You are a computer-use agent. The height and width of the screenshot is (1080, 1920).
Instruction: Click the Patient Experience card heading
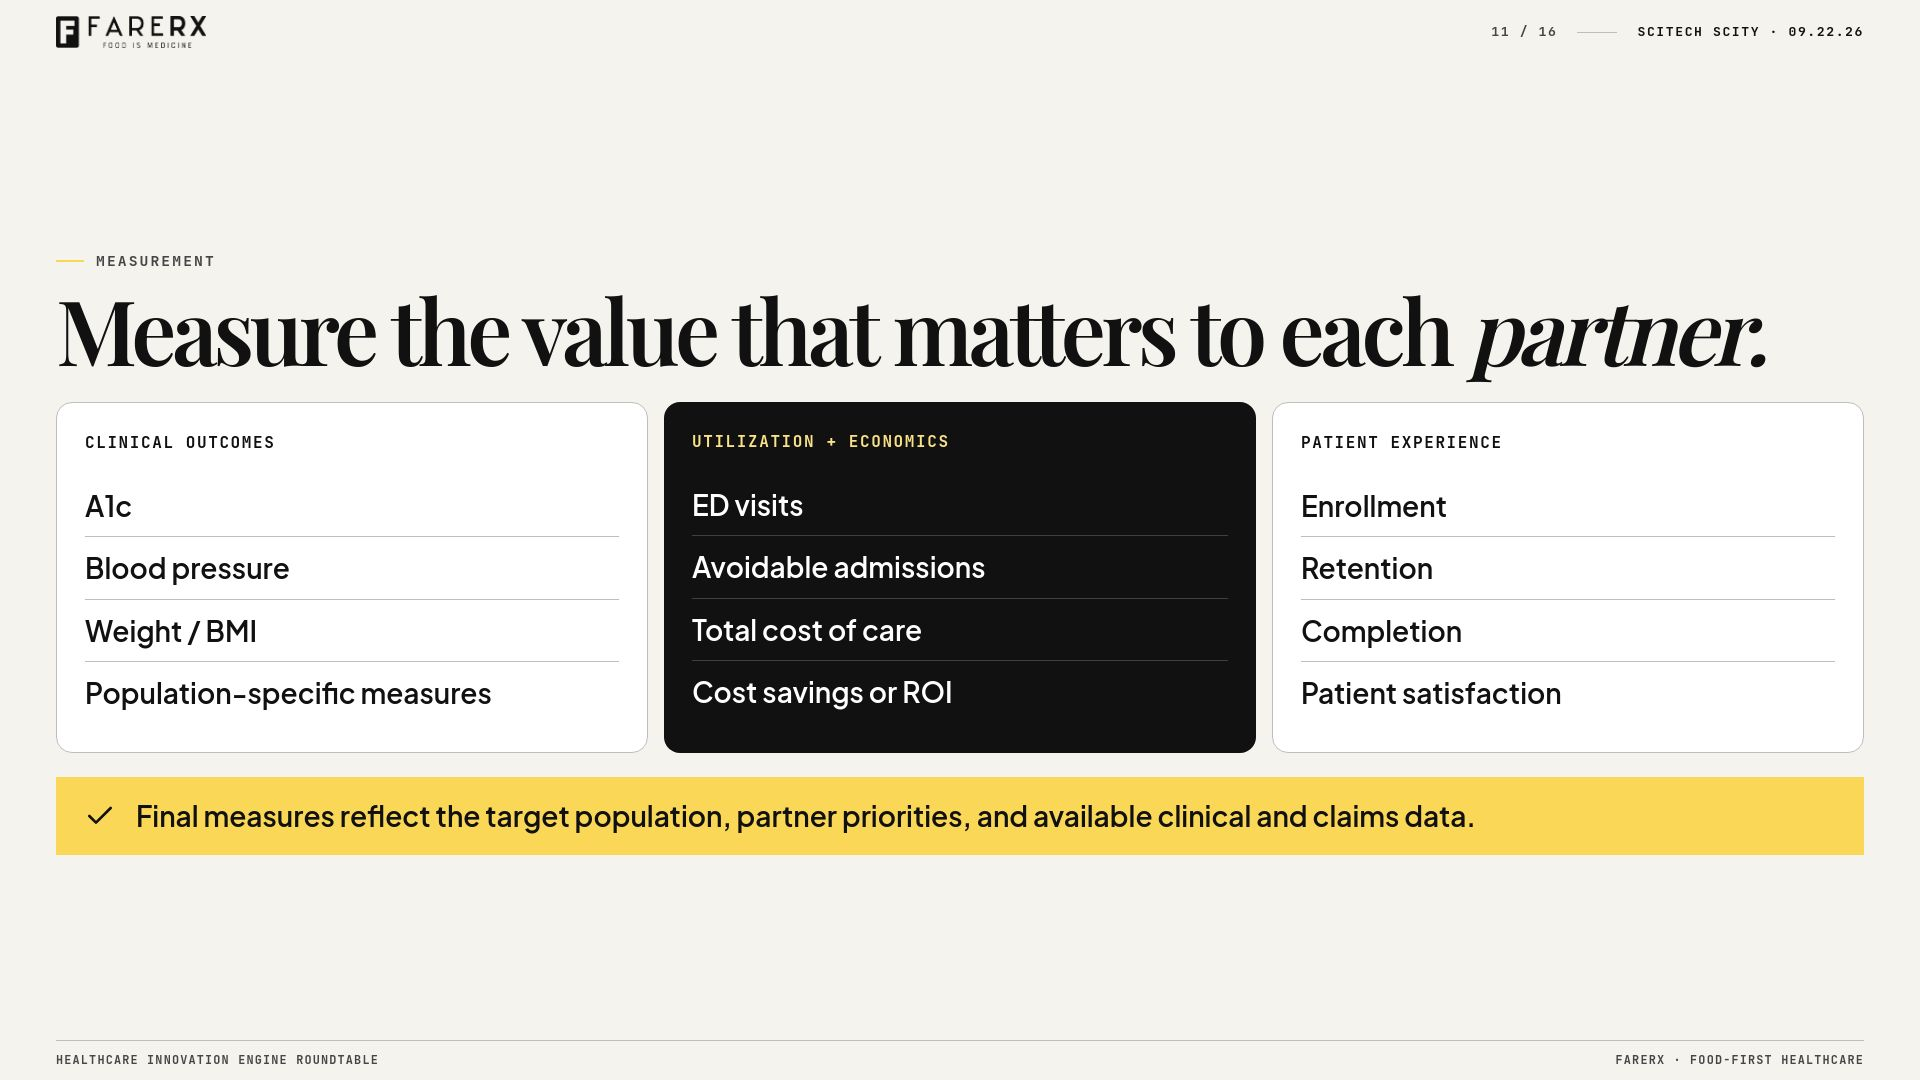coord(1401,442)
